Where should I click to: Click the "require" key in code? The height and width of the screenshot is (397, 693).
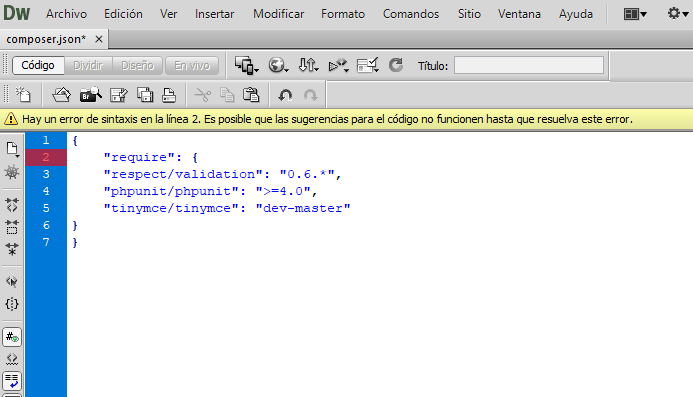pos(139,157)
